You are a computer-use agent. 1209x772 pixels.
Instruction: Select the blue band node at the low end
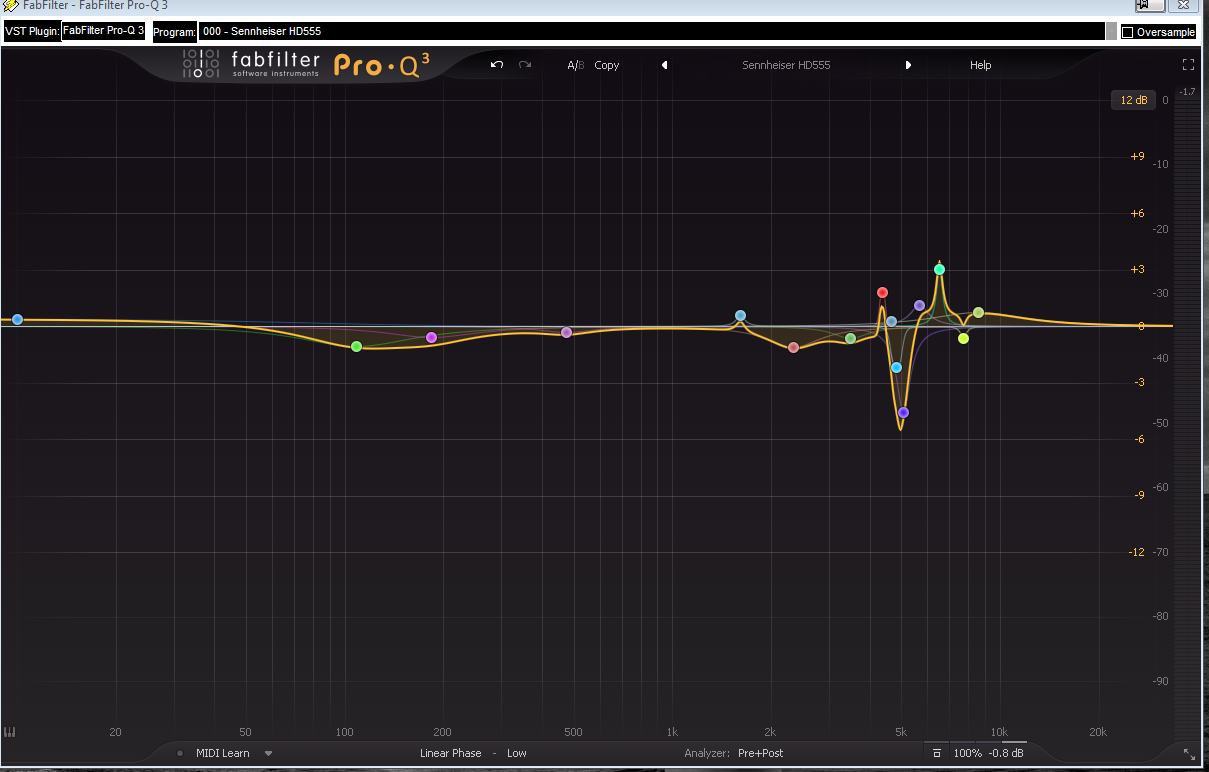pyautogui.click(x=17, y=319)
